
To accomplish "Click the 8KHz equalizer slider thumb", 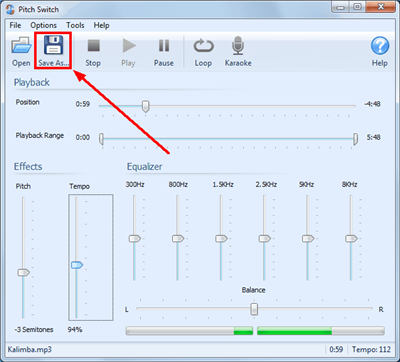I will click(x=351, y=239).
